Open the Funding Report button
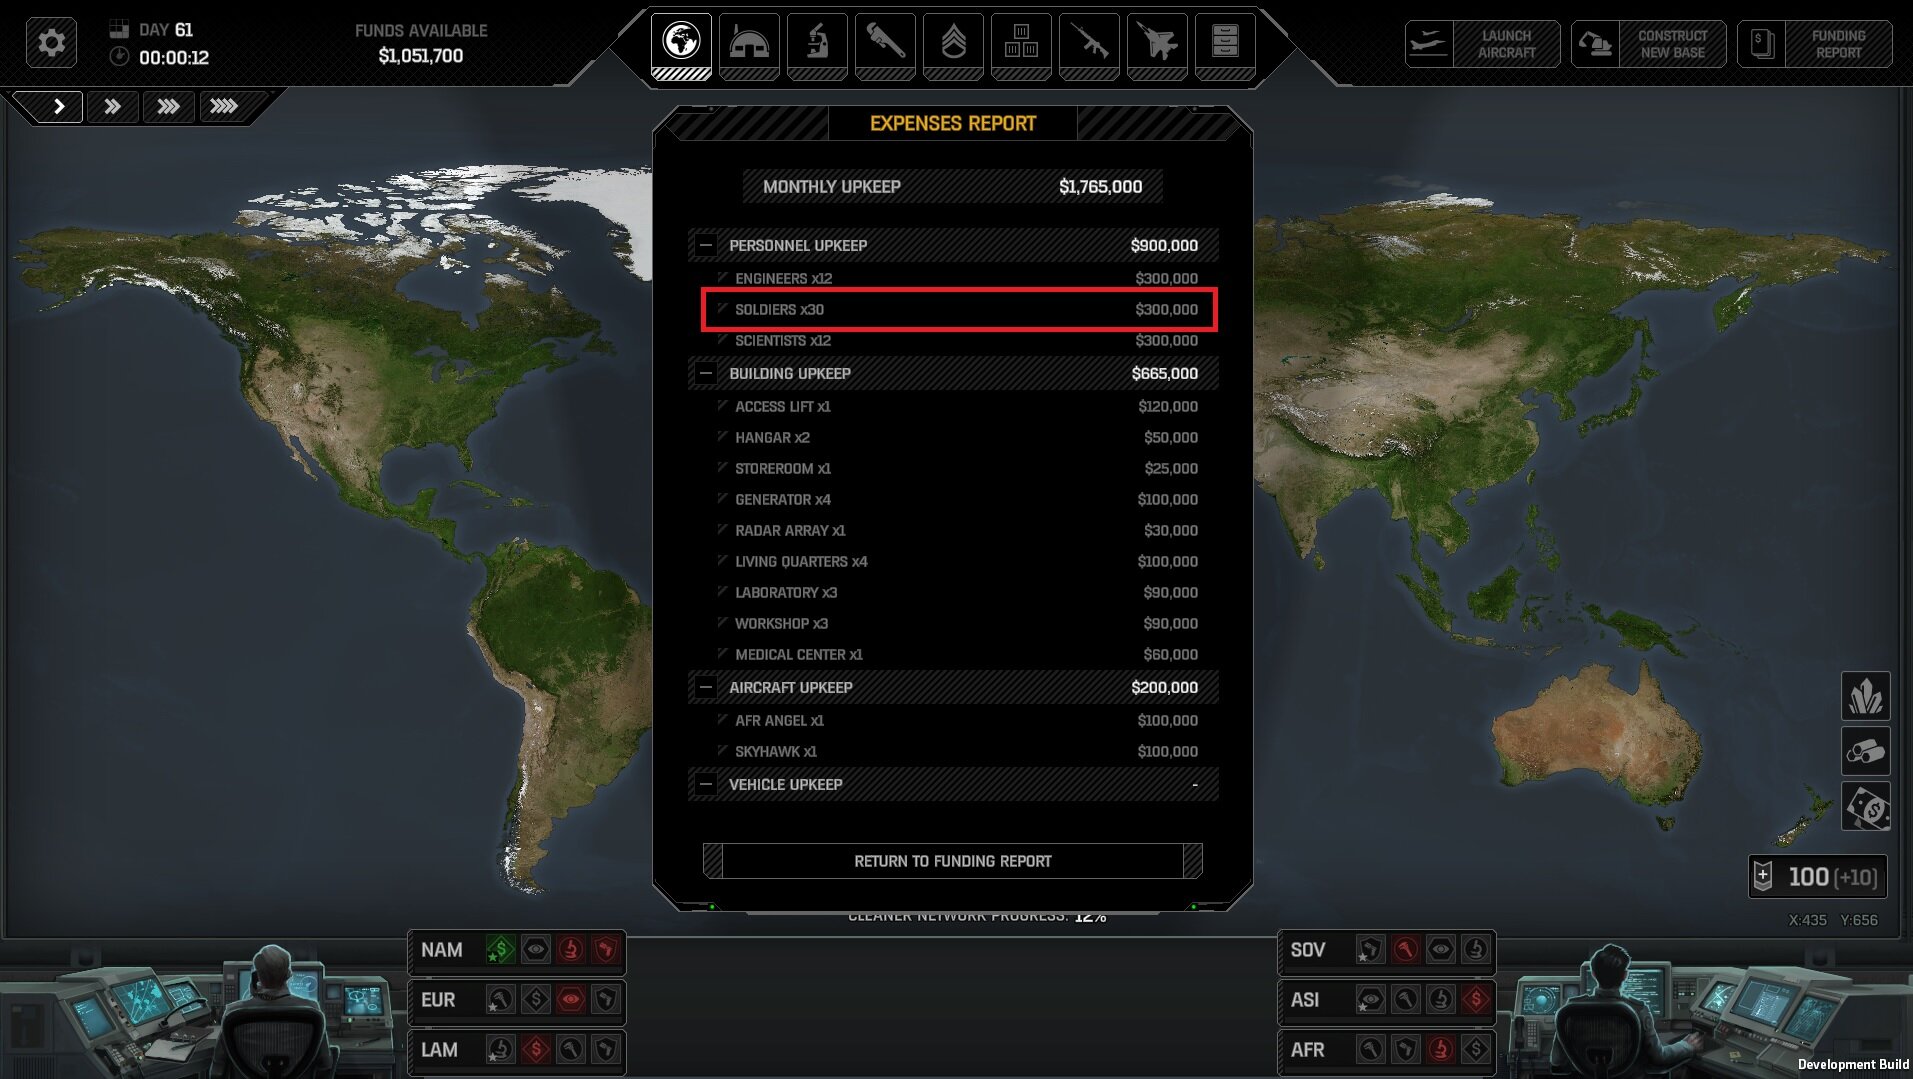Image resolution: width=1913 pixels, height=1079 pixels. 1814,44
